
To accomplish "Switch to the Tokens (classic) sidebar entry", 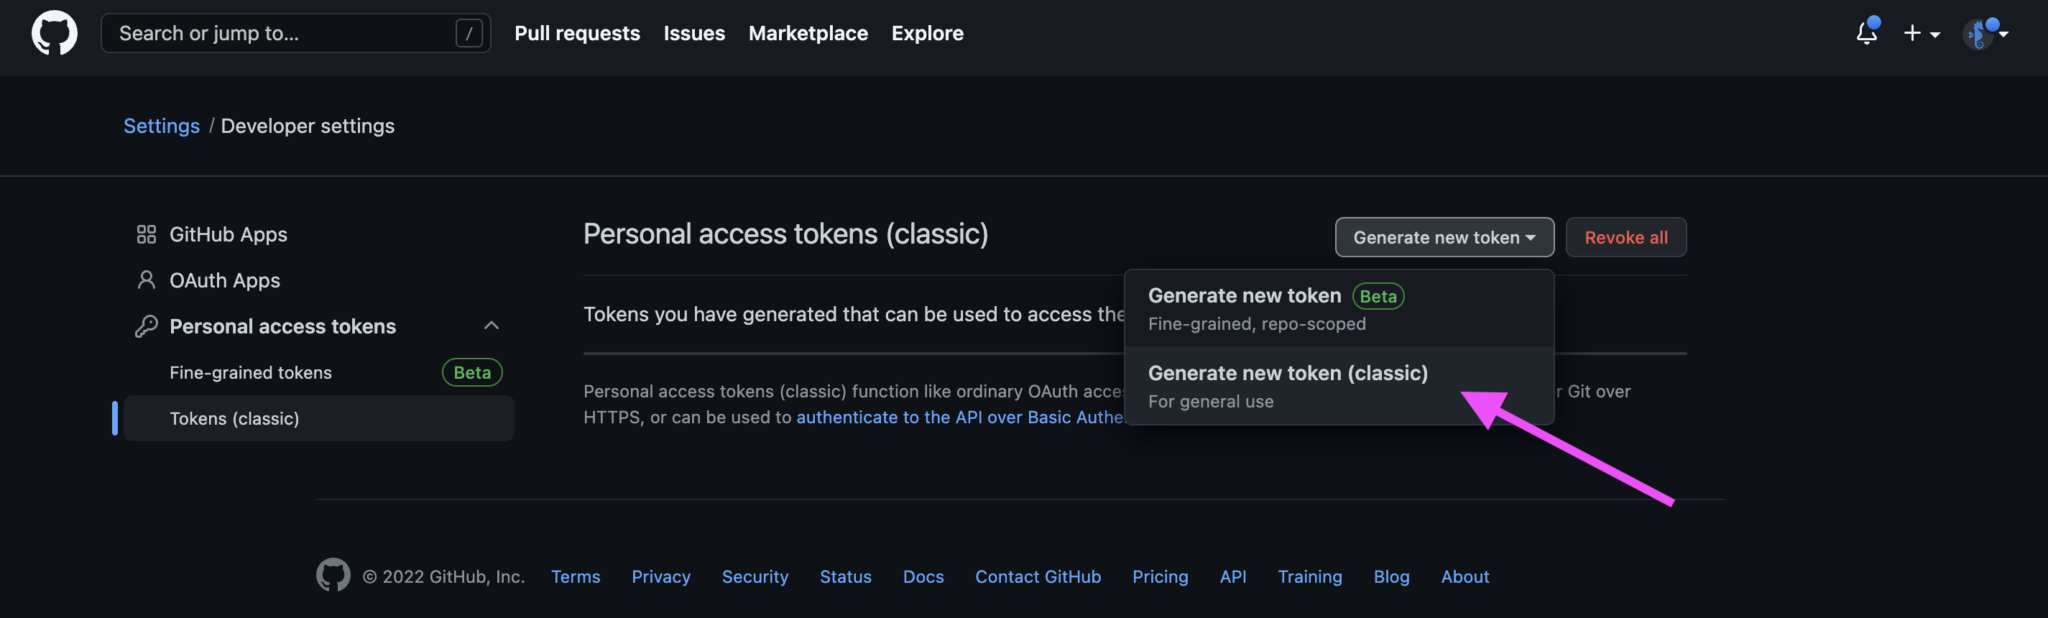I will [x=235, y=418].
